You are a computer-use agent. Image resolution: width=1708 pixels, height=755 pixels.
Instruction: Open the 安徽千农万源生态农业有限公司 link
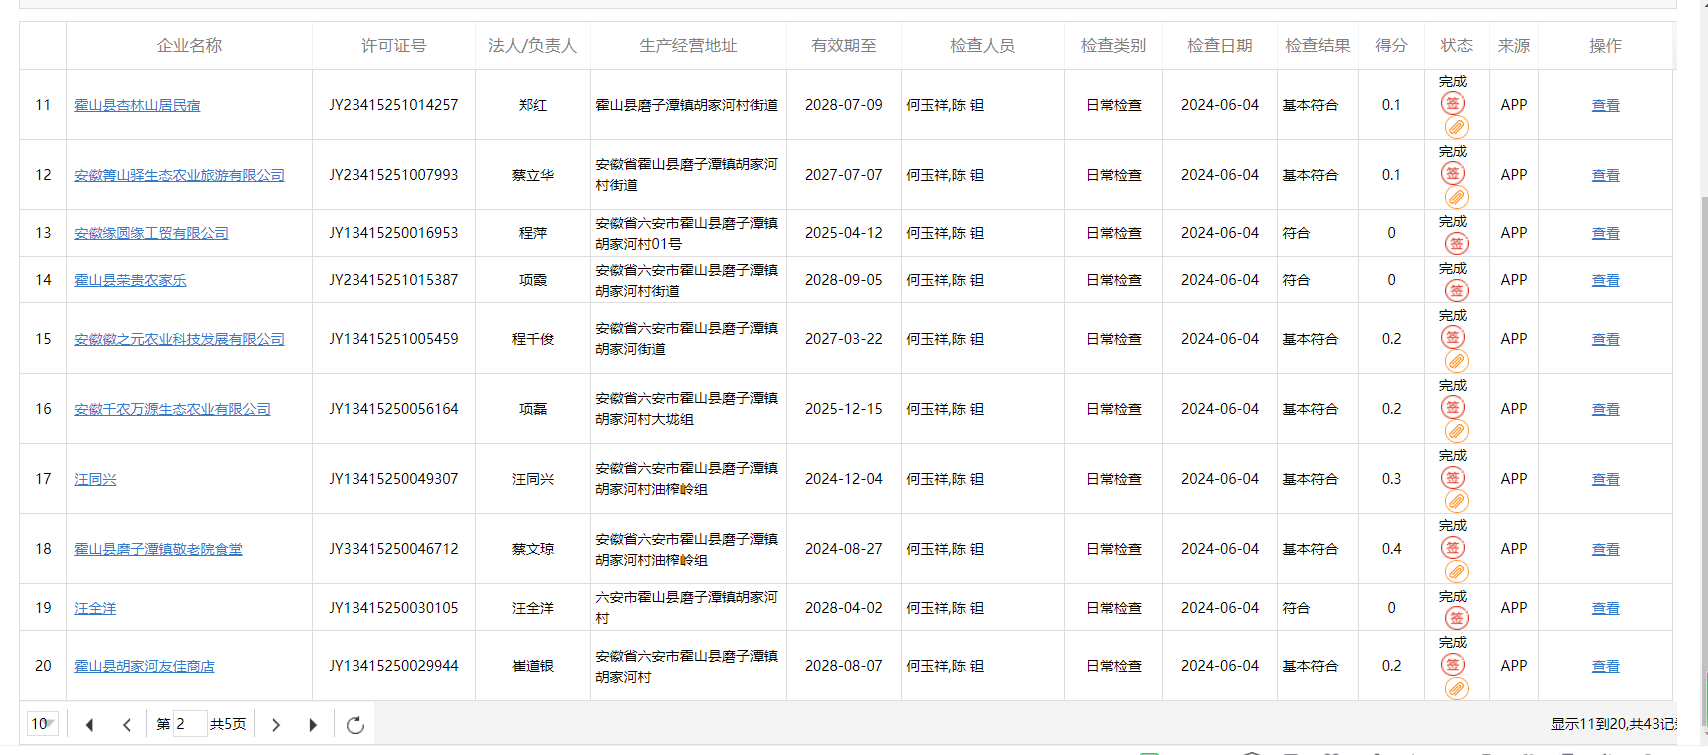coord(172,409)
